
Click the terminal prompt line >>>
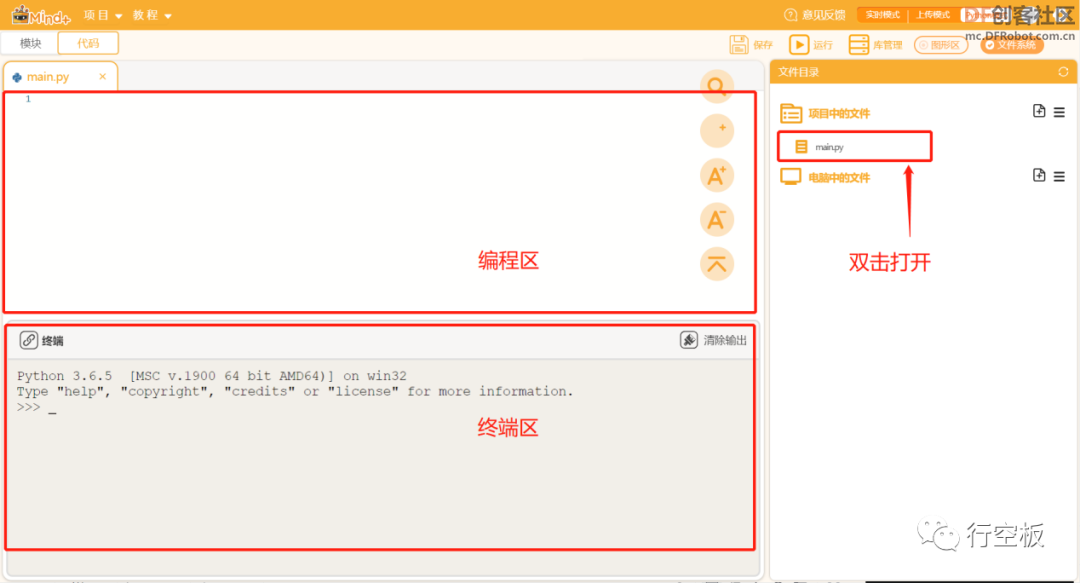pyautogui.click(x=37, y=407)
